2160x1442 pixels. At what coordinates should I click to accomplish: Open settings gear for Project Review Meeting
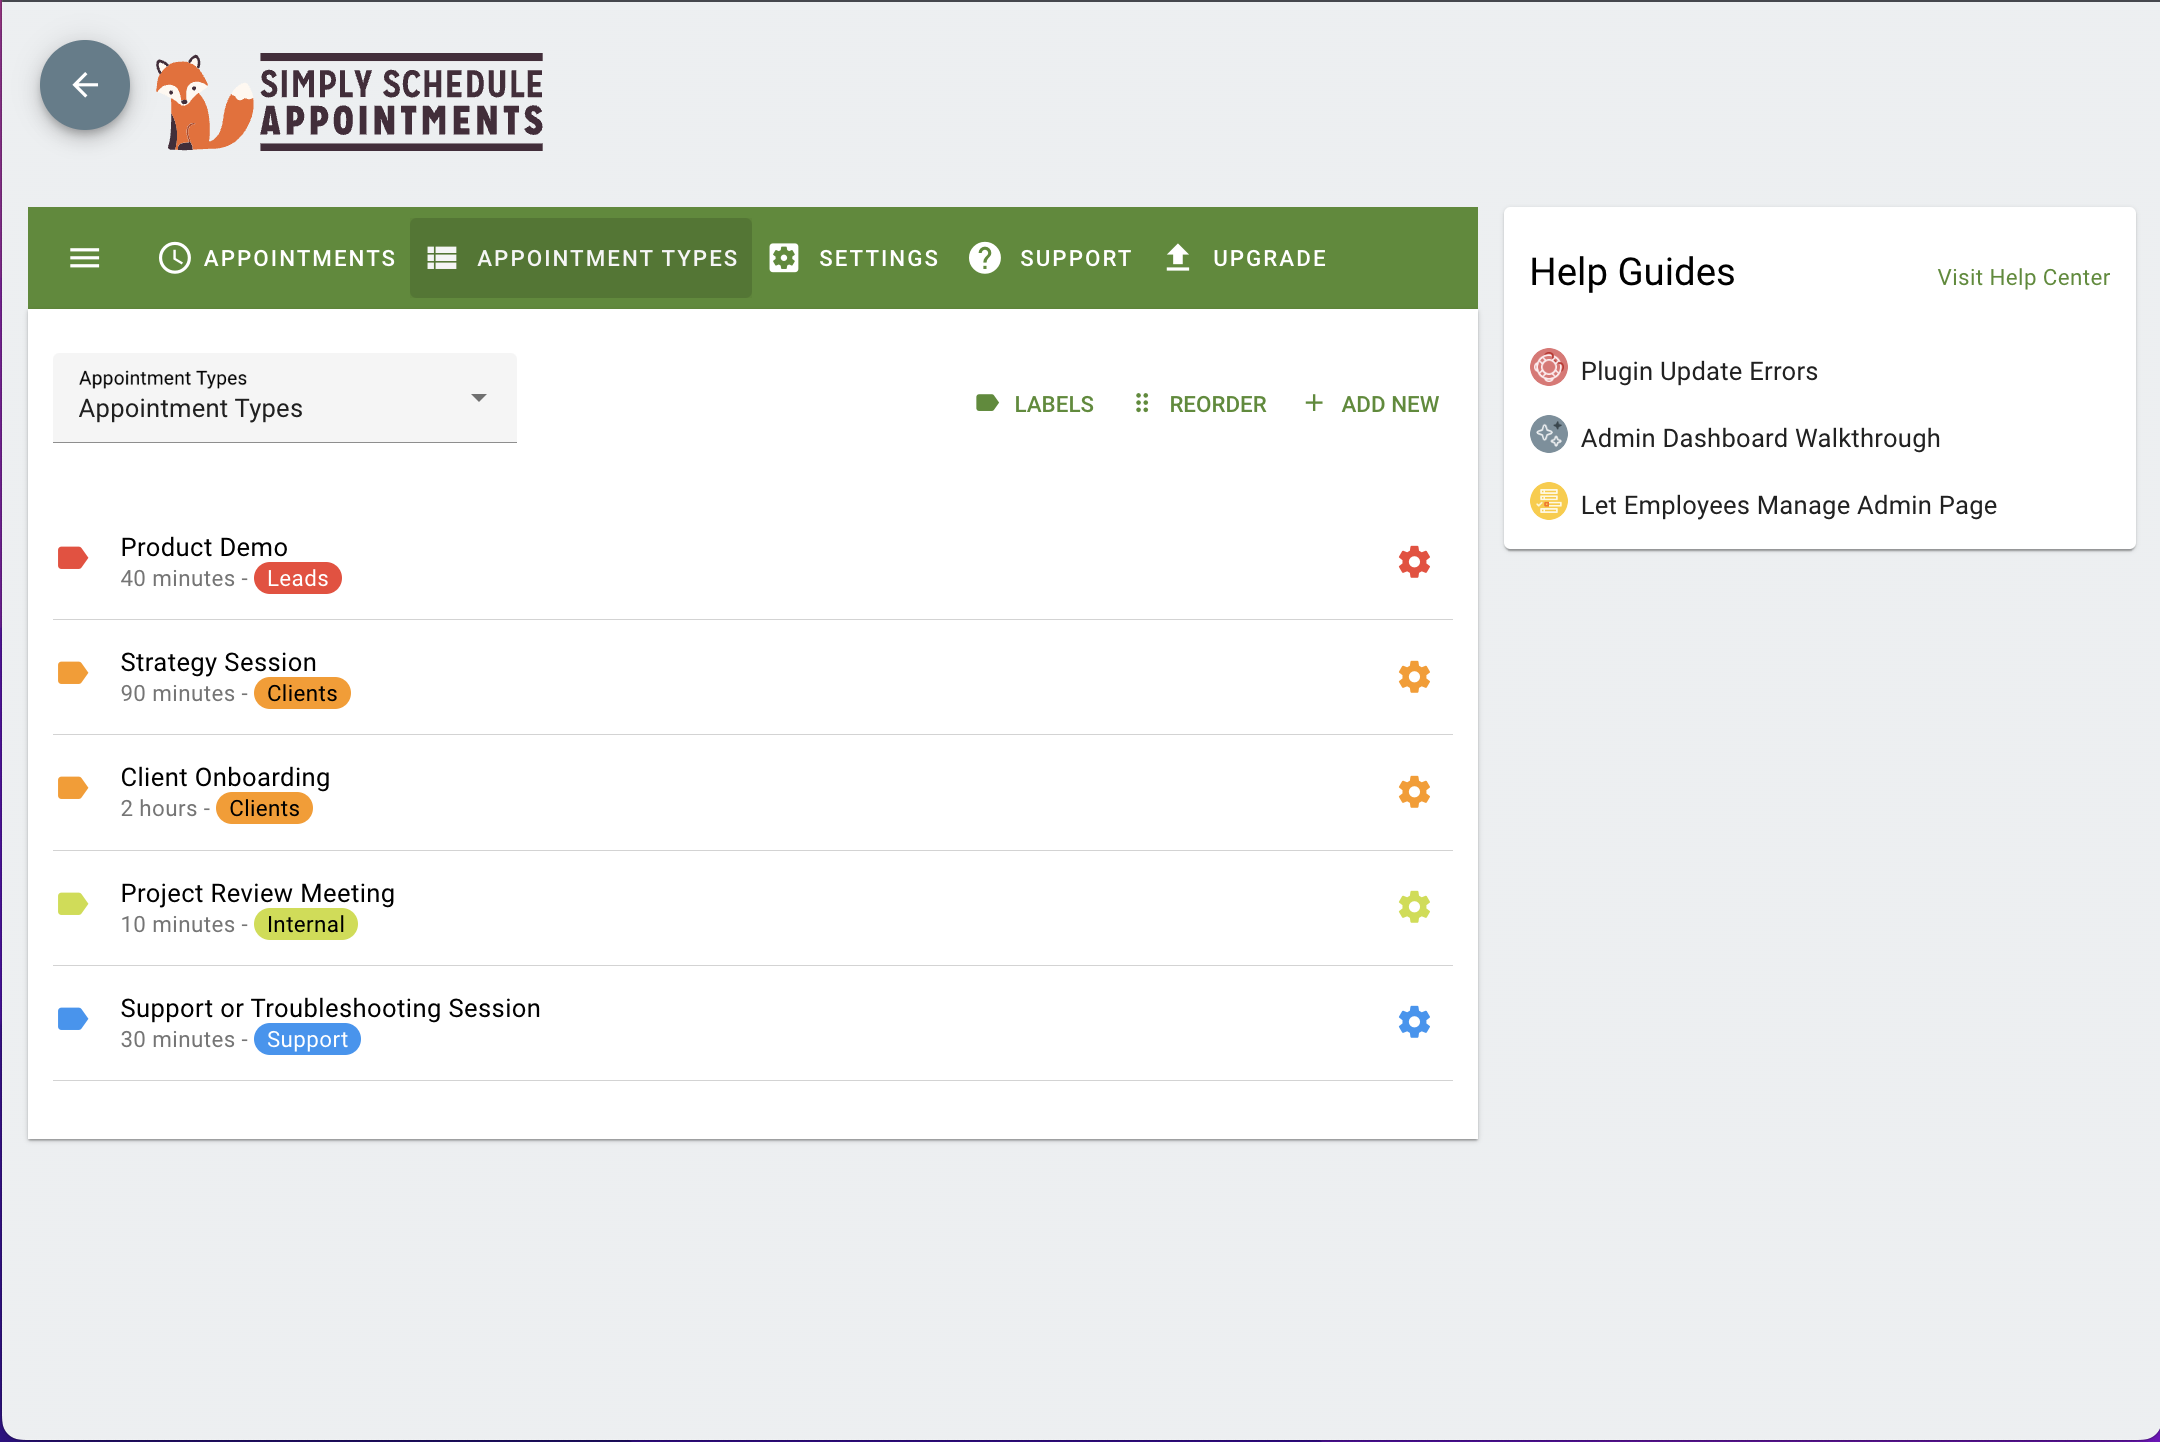(x=1414, y=907)
